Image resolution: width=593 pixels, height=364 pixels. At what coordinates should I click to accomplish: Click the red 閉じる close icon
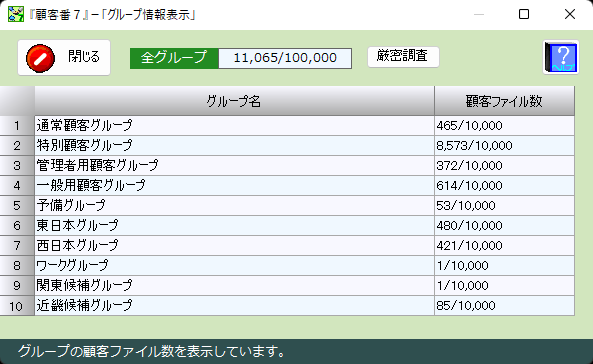40,58
